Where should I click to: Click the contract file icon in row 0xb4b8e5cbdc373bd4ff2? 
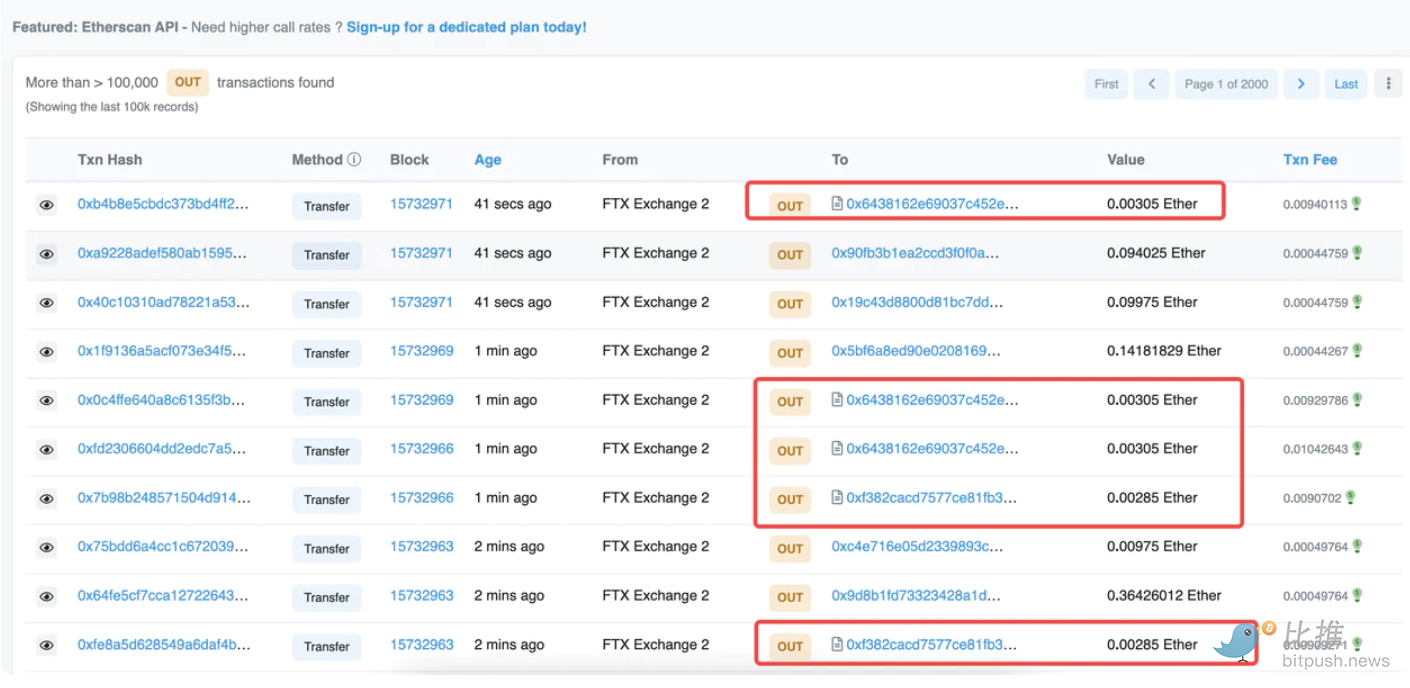(837, 204)
